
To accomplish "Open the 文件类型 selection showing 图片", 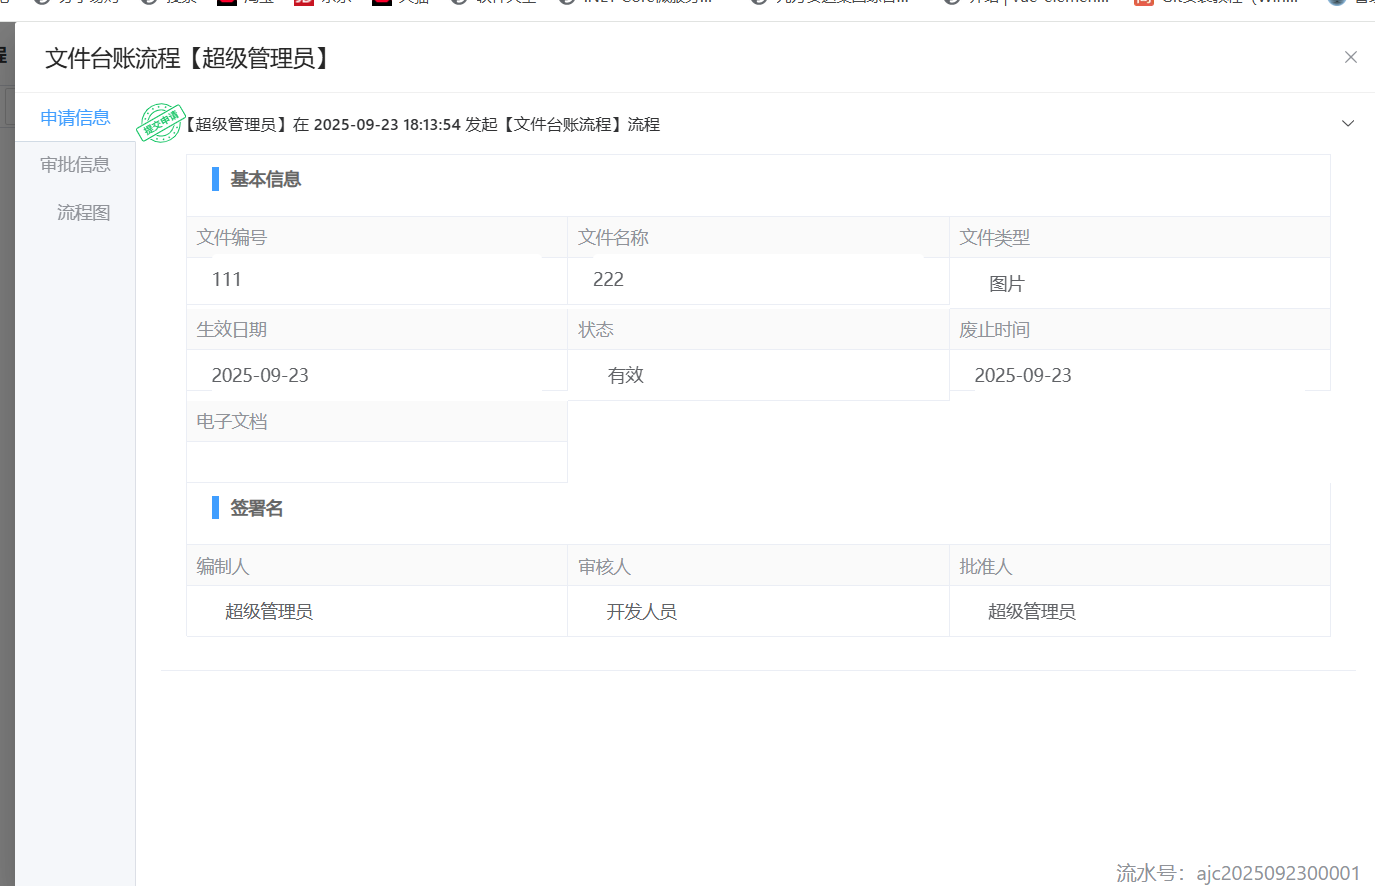I will point(1138,284).
